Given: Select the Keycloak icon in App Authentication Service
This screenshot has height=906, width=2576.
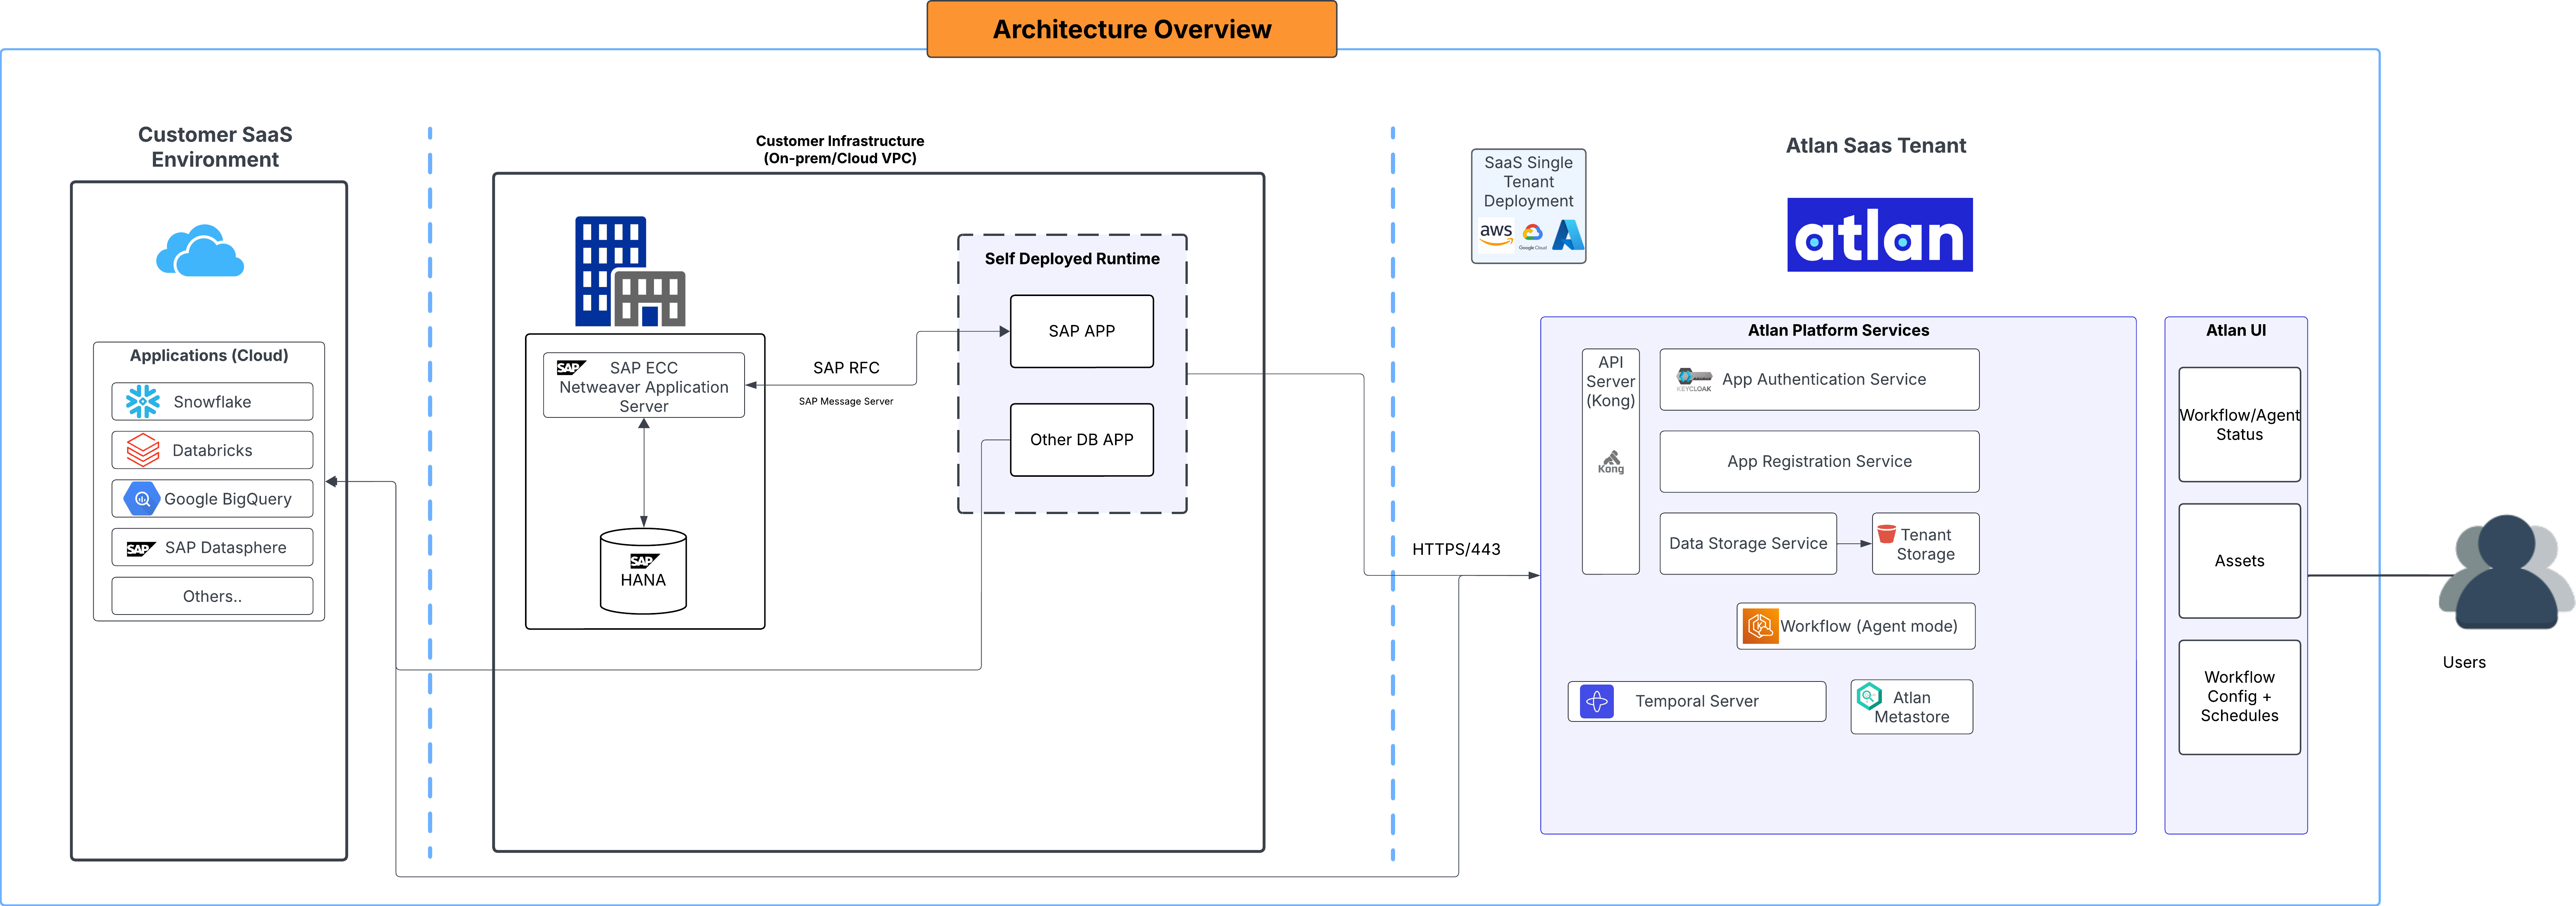Looking at the screenshot, I should 1694,379.
